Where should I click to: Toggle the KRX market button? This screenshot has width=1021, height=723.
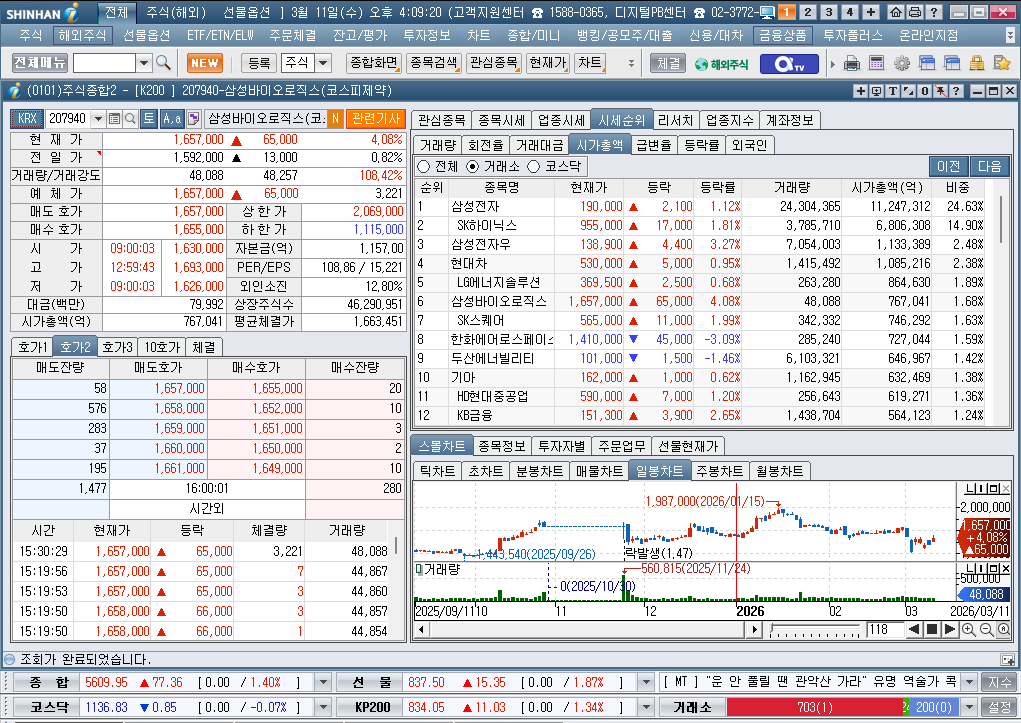(x=27, y=119)
